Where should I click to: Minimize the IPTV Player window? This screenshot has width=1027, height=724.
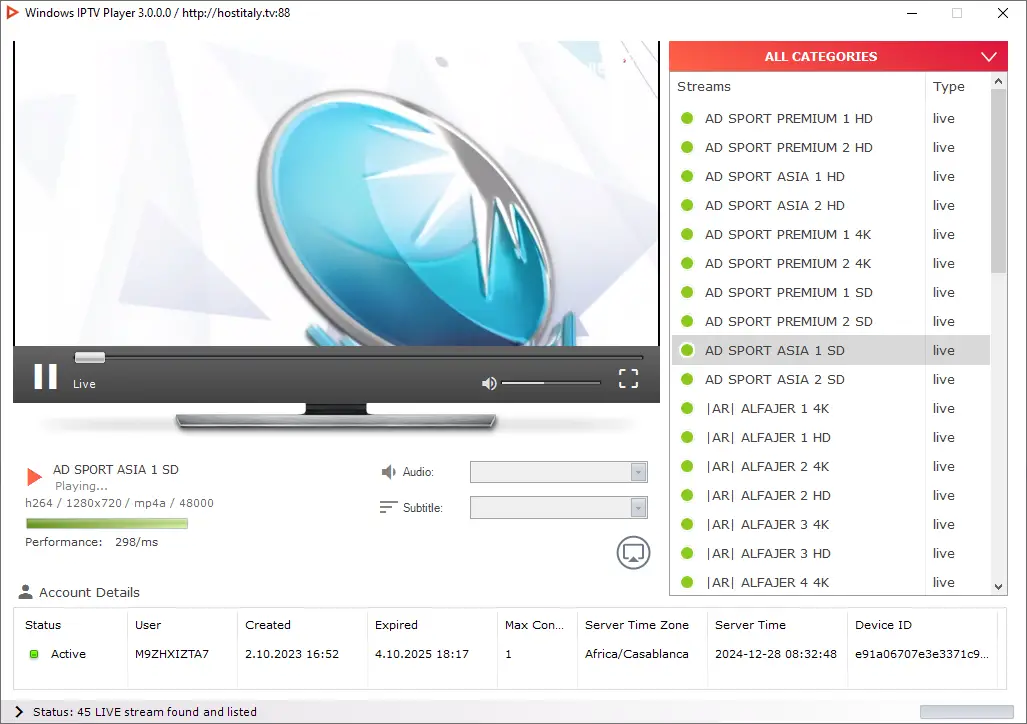pyautogui.click(x=912, y=13)
